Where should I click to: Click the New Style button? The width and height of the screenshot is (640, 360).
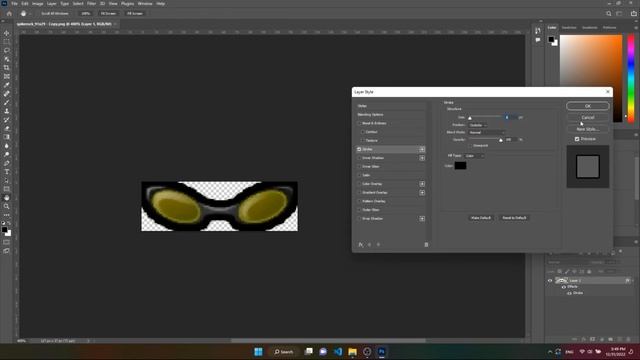[588, 129]
